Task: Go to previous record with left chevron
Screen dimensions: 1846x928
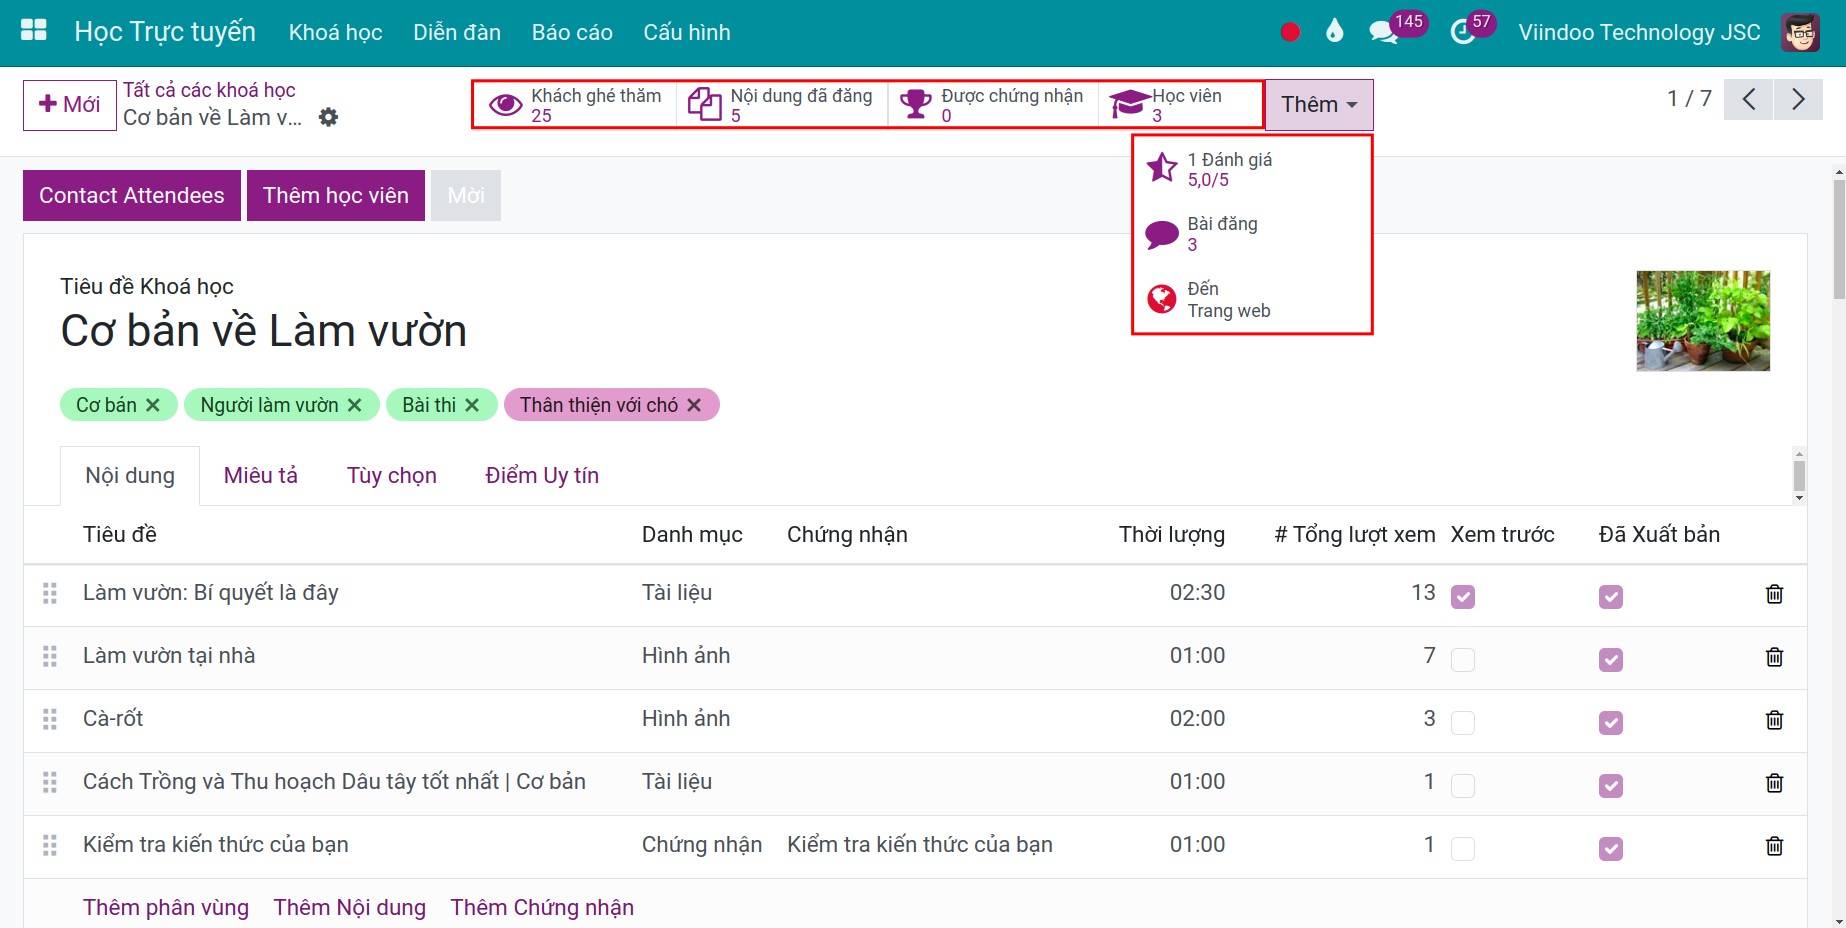Action: [x=1749, y=99]
